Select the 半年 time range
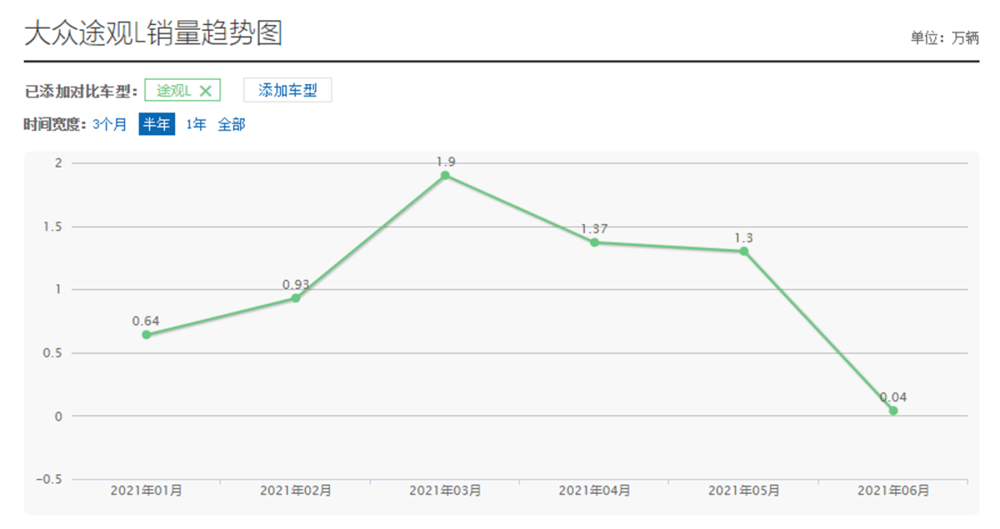The image size is (1000, 529). pyautogui.click(x=157, y=124)
